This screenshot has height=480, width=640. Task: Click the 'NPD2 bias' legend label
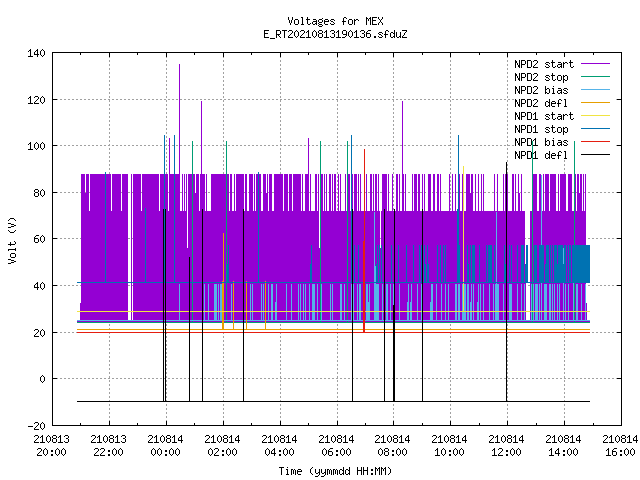click(541, 90)
